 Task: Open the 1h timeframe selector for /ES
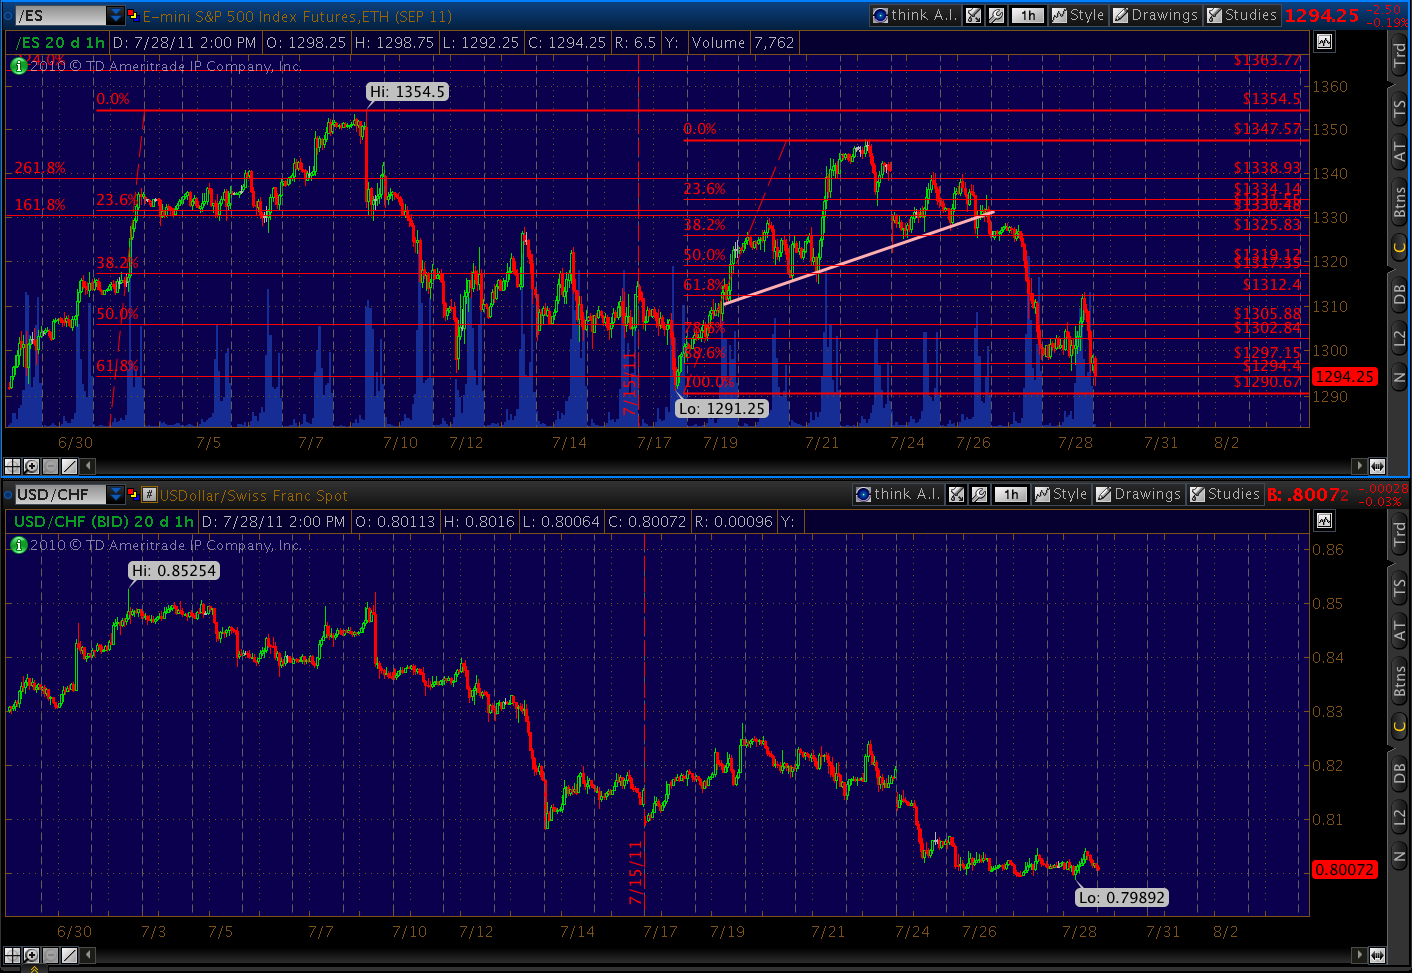[x=1028, y=15]
